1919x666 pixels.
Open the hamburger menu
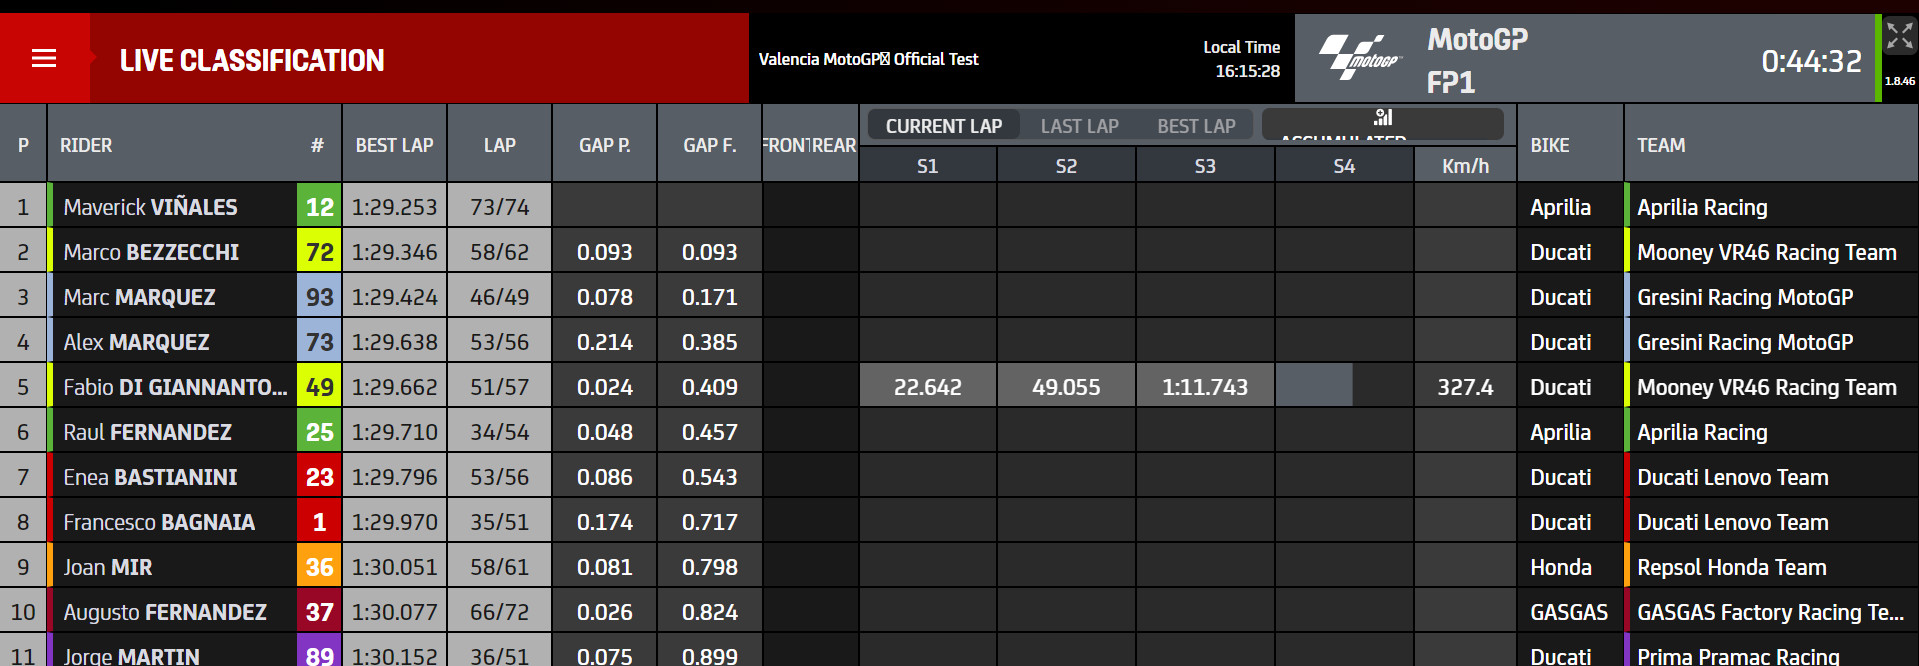44,59
